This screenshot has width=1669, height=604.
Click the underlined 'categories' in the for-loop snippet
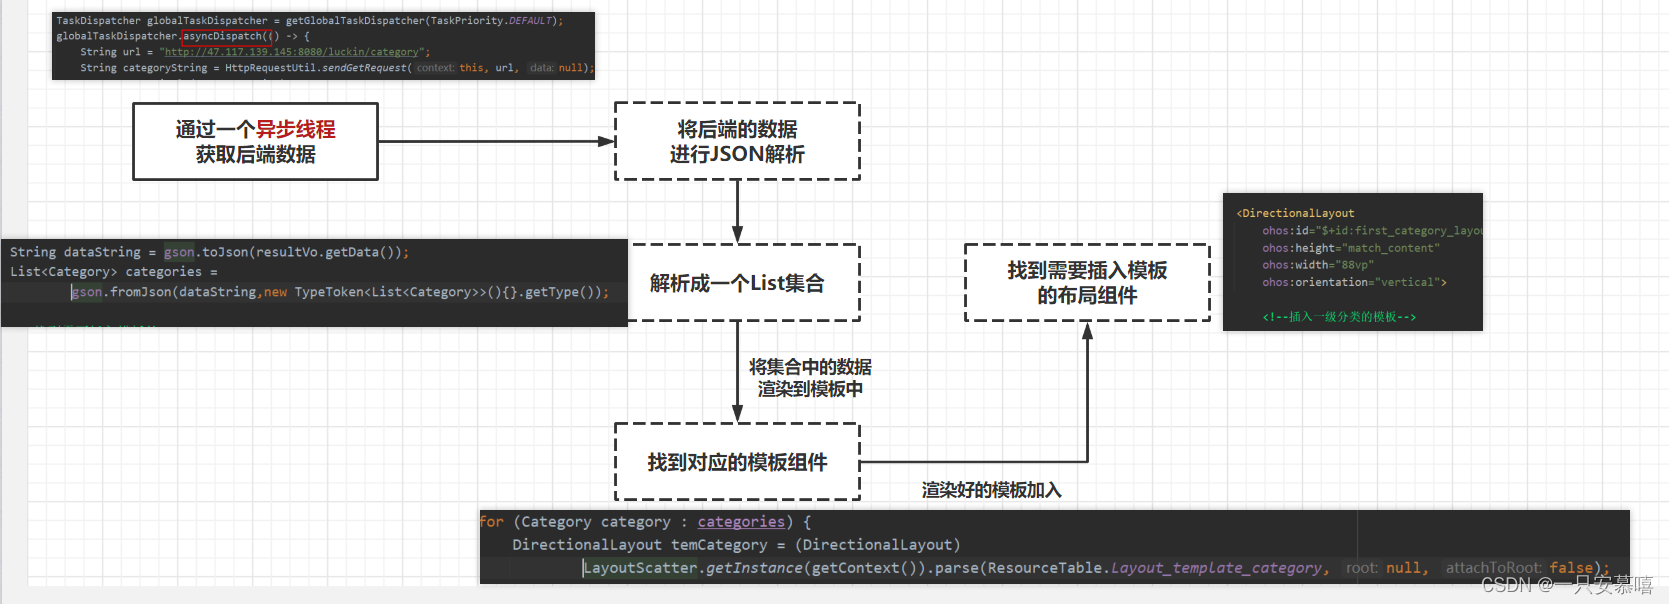pyautogui.click(x=741, y=522)
